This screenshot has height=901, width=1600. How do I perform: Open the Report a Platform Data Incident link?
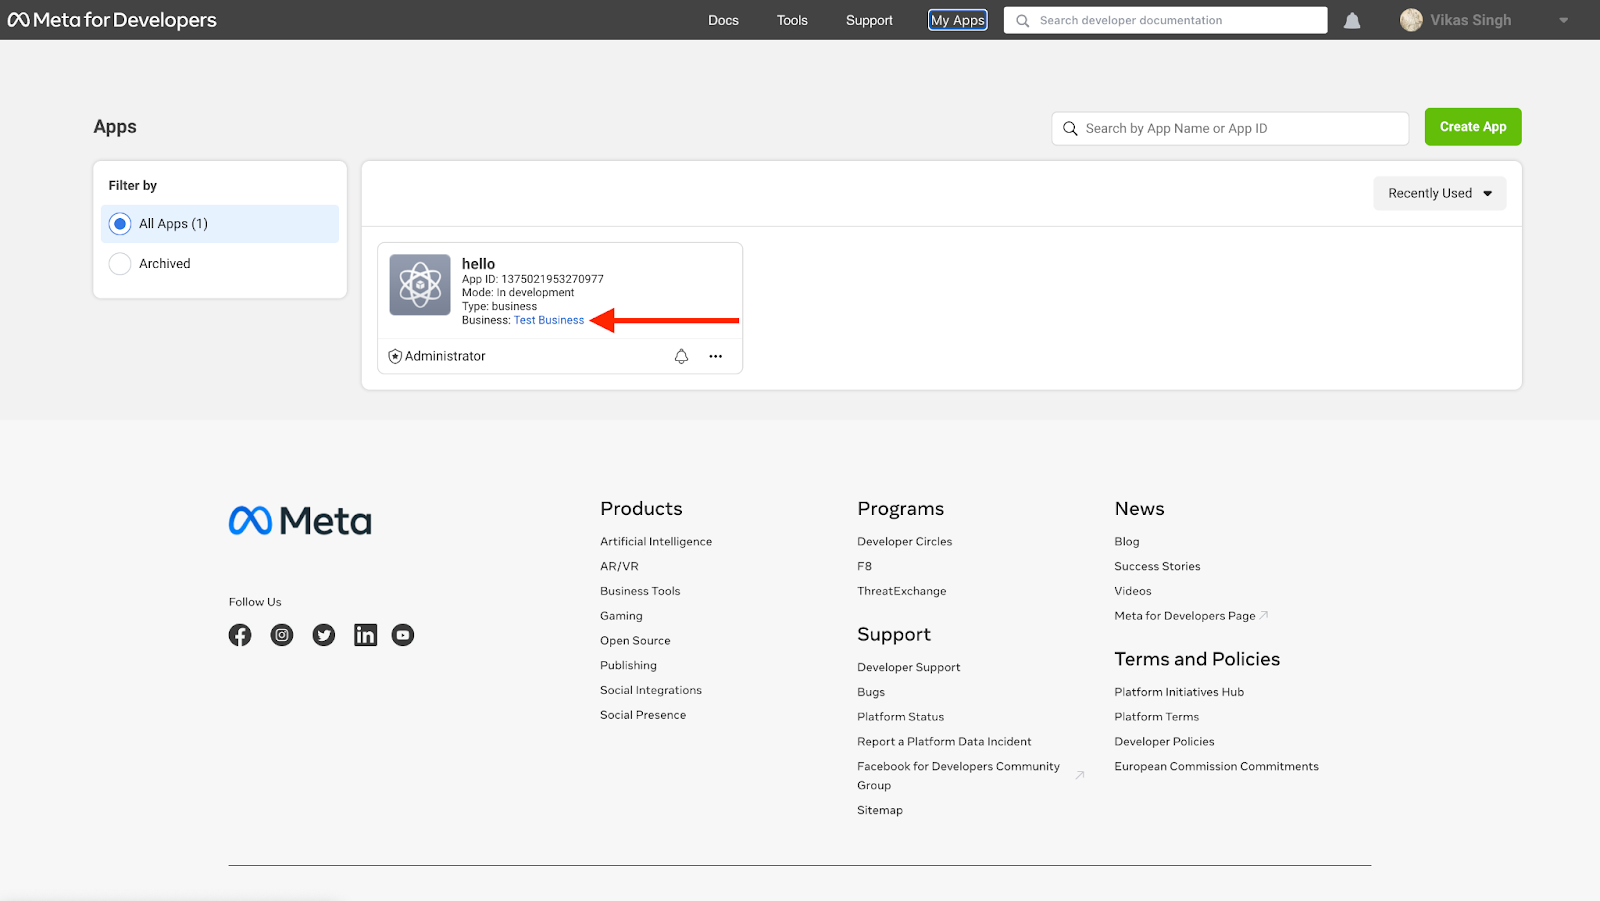tap(944, 742)
